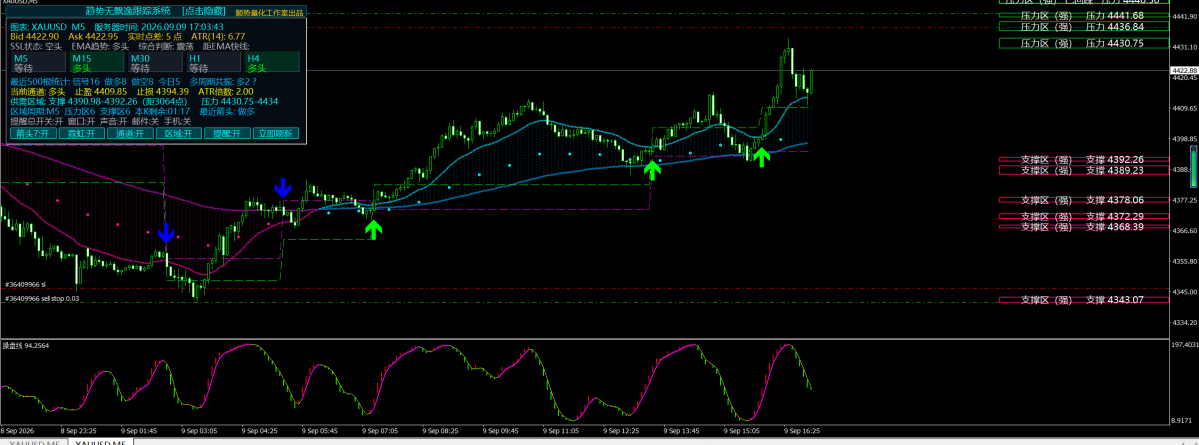This screenshot has width=1199, height=445.
Task: Click the 9 Sep 07:05 time axis label
Action: (381, 430)
